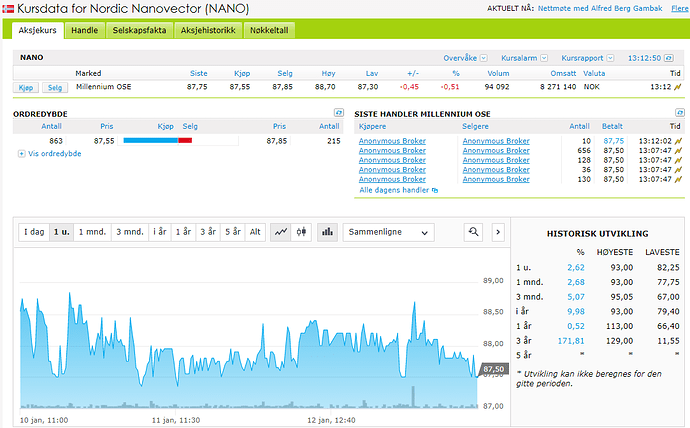Screen dimensions: 690x428
Task: Open the Aksjehistorikk tab
Action: click(208, 30)
